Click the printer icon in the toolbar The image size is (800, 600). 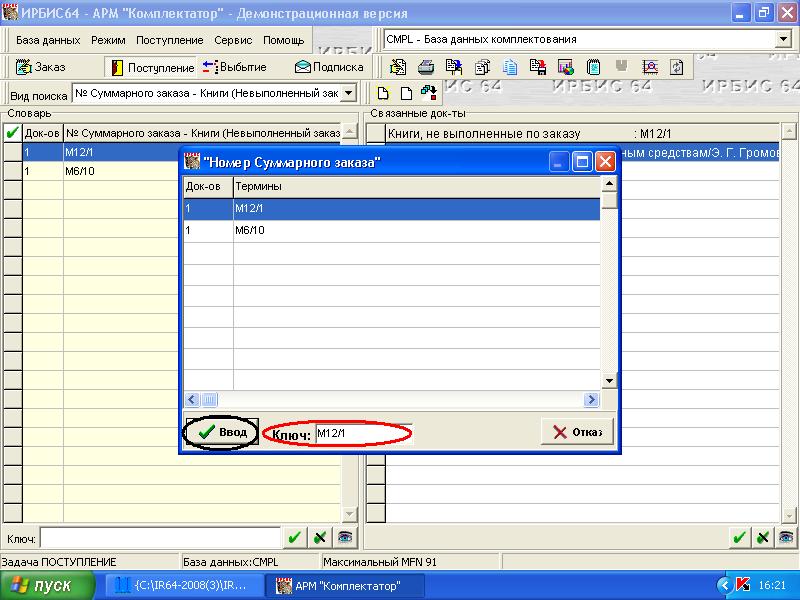click(x=426, y=67)
